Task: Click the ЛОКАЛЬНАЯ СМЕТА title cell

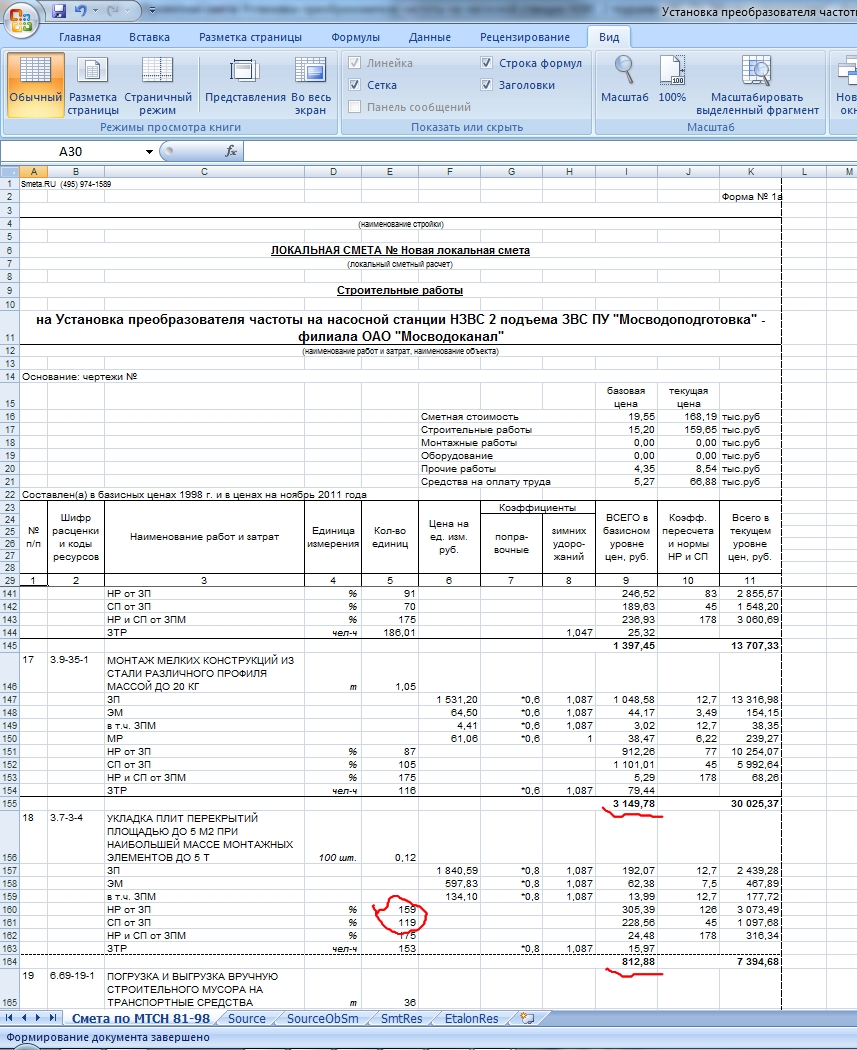Action: [x=400, y=250]
